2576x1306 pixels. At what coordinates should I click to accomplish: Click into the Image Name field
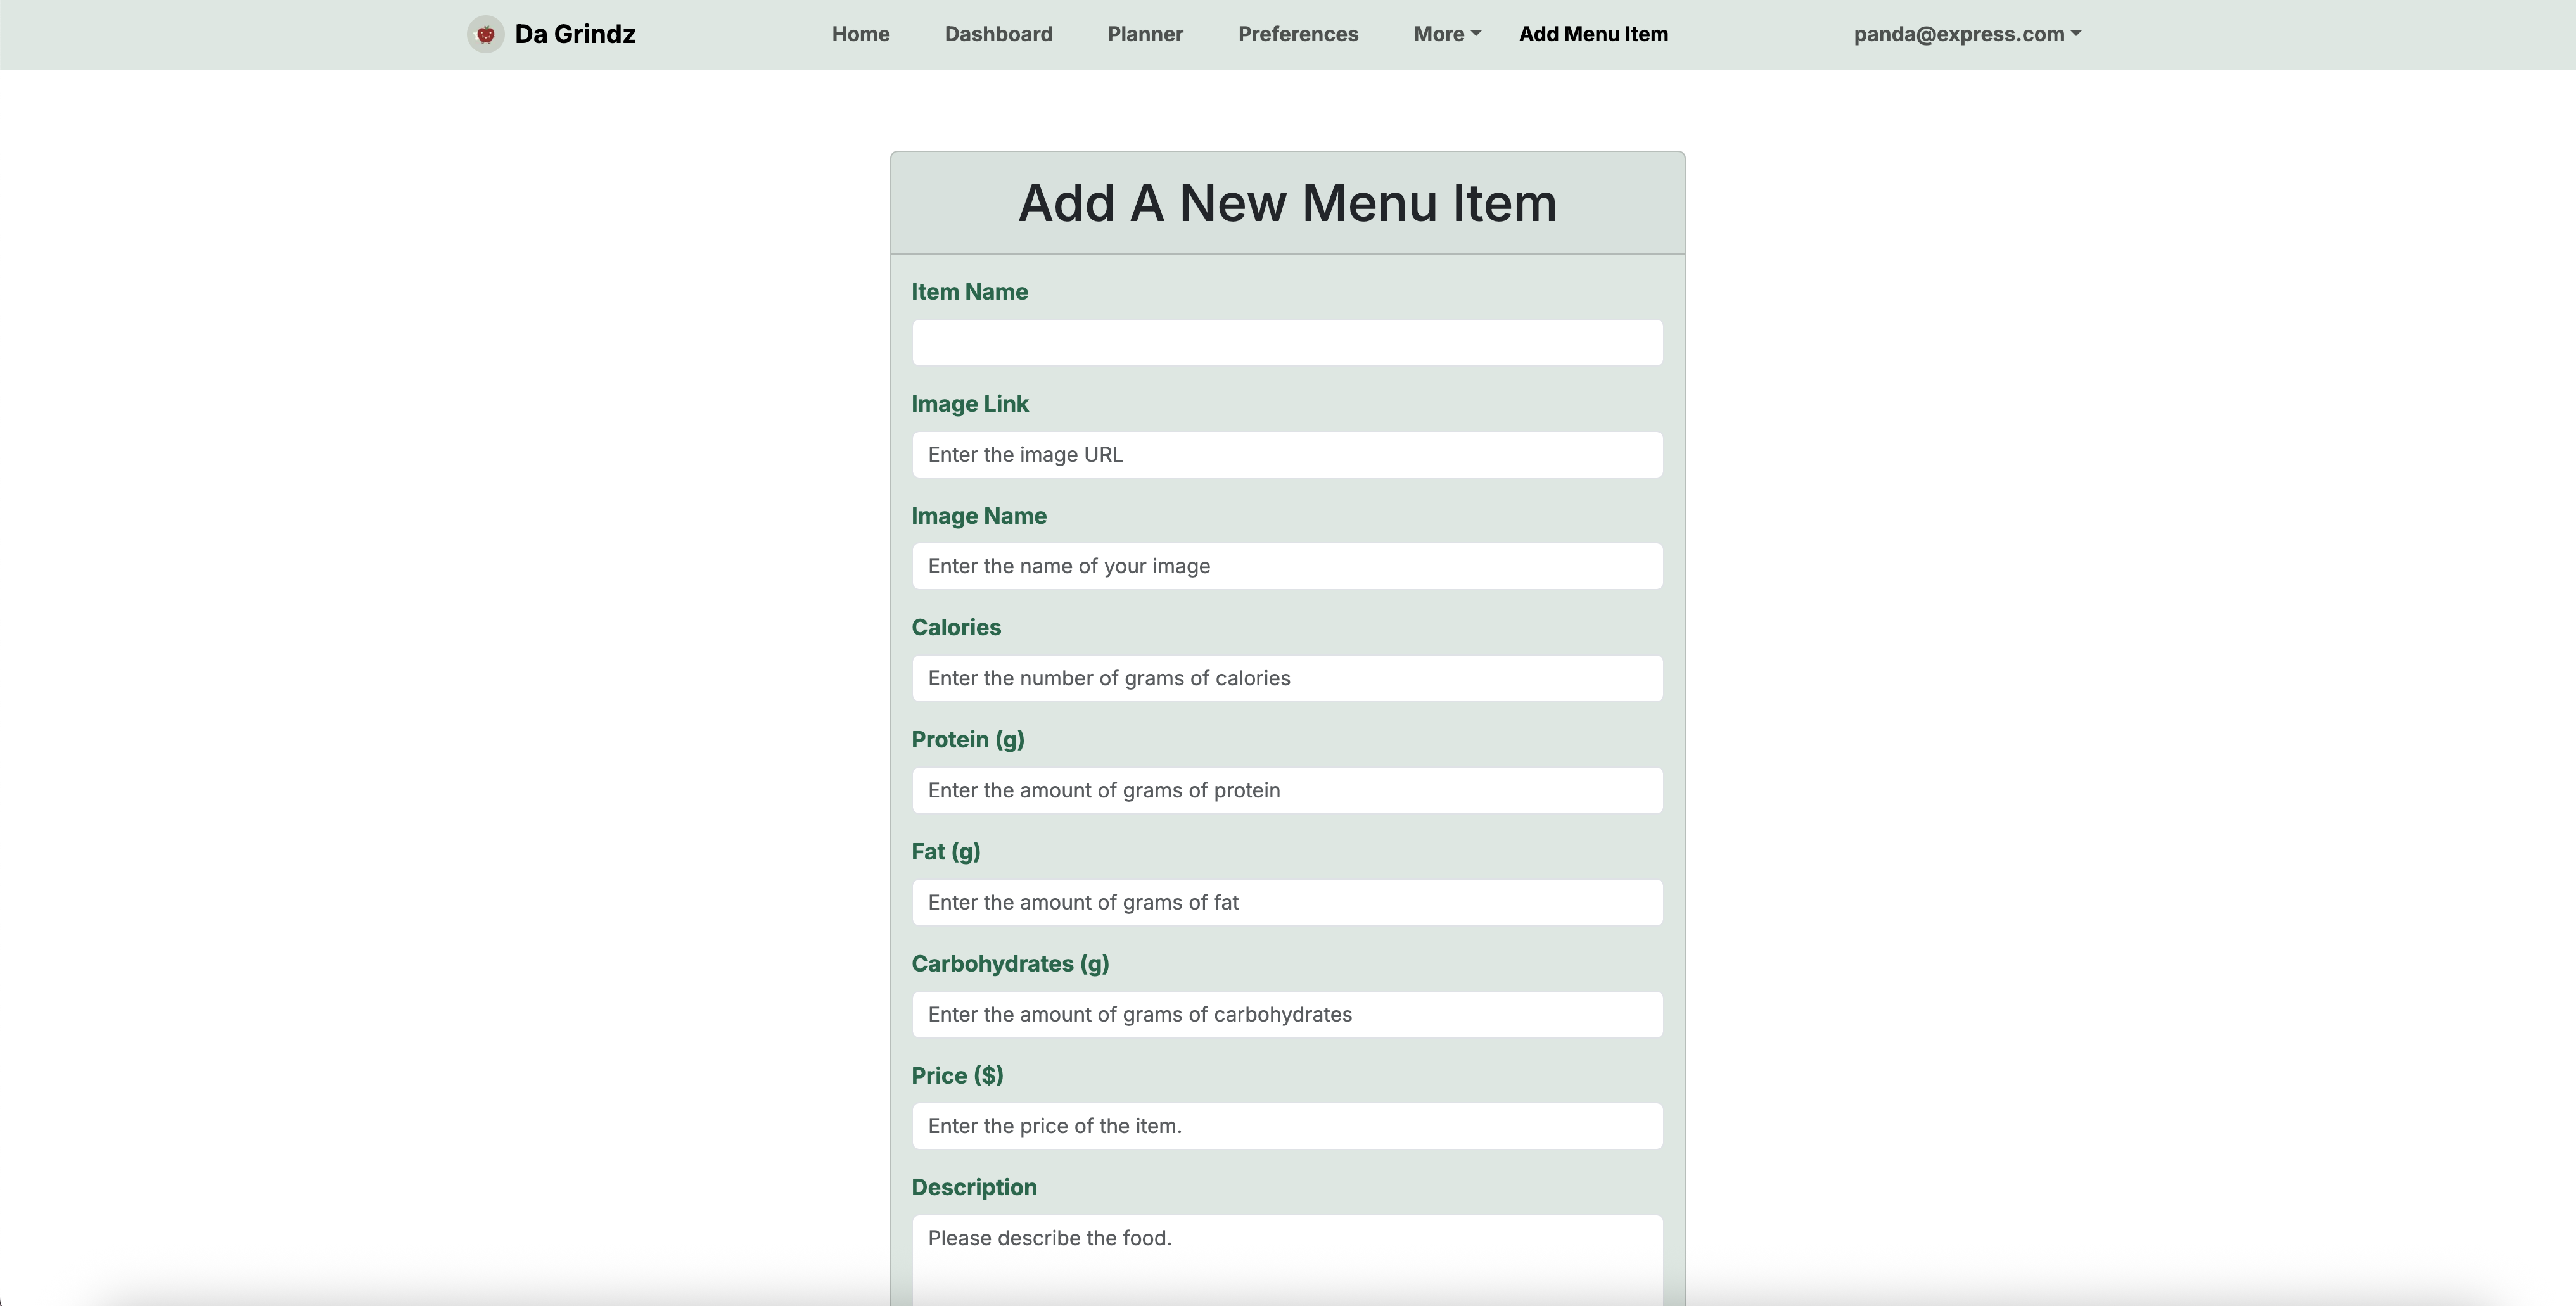coord(1287,566)
